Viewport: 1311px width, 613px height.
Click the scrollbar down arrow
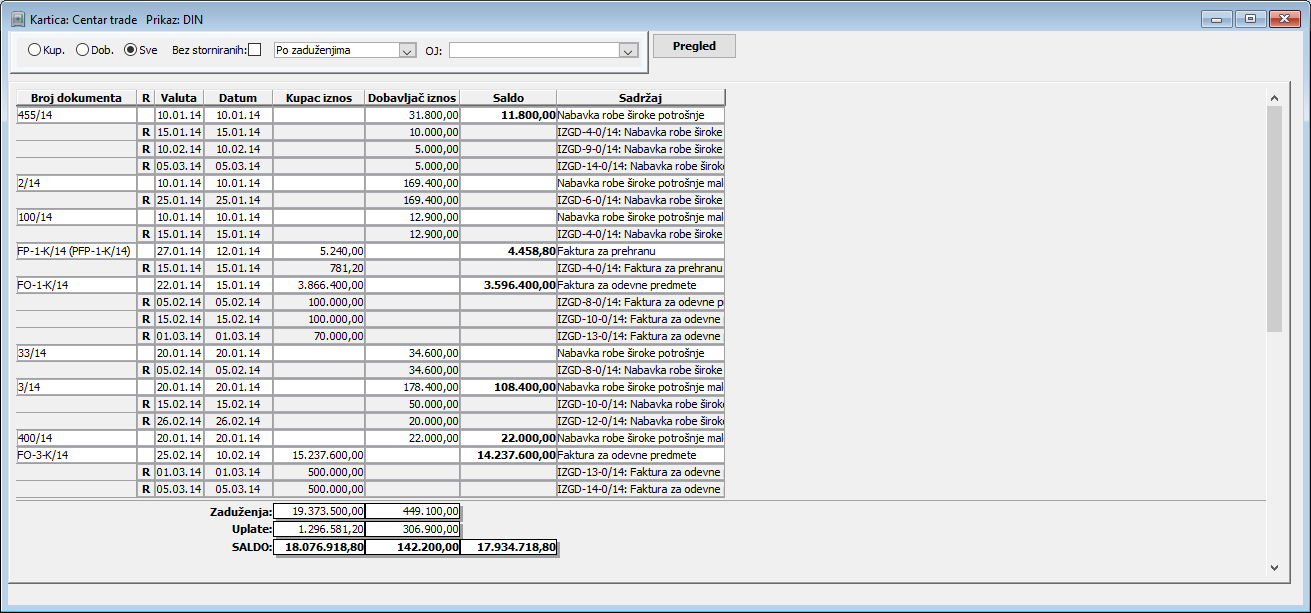(1274, 567)
